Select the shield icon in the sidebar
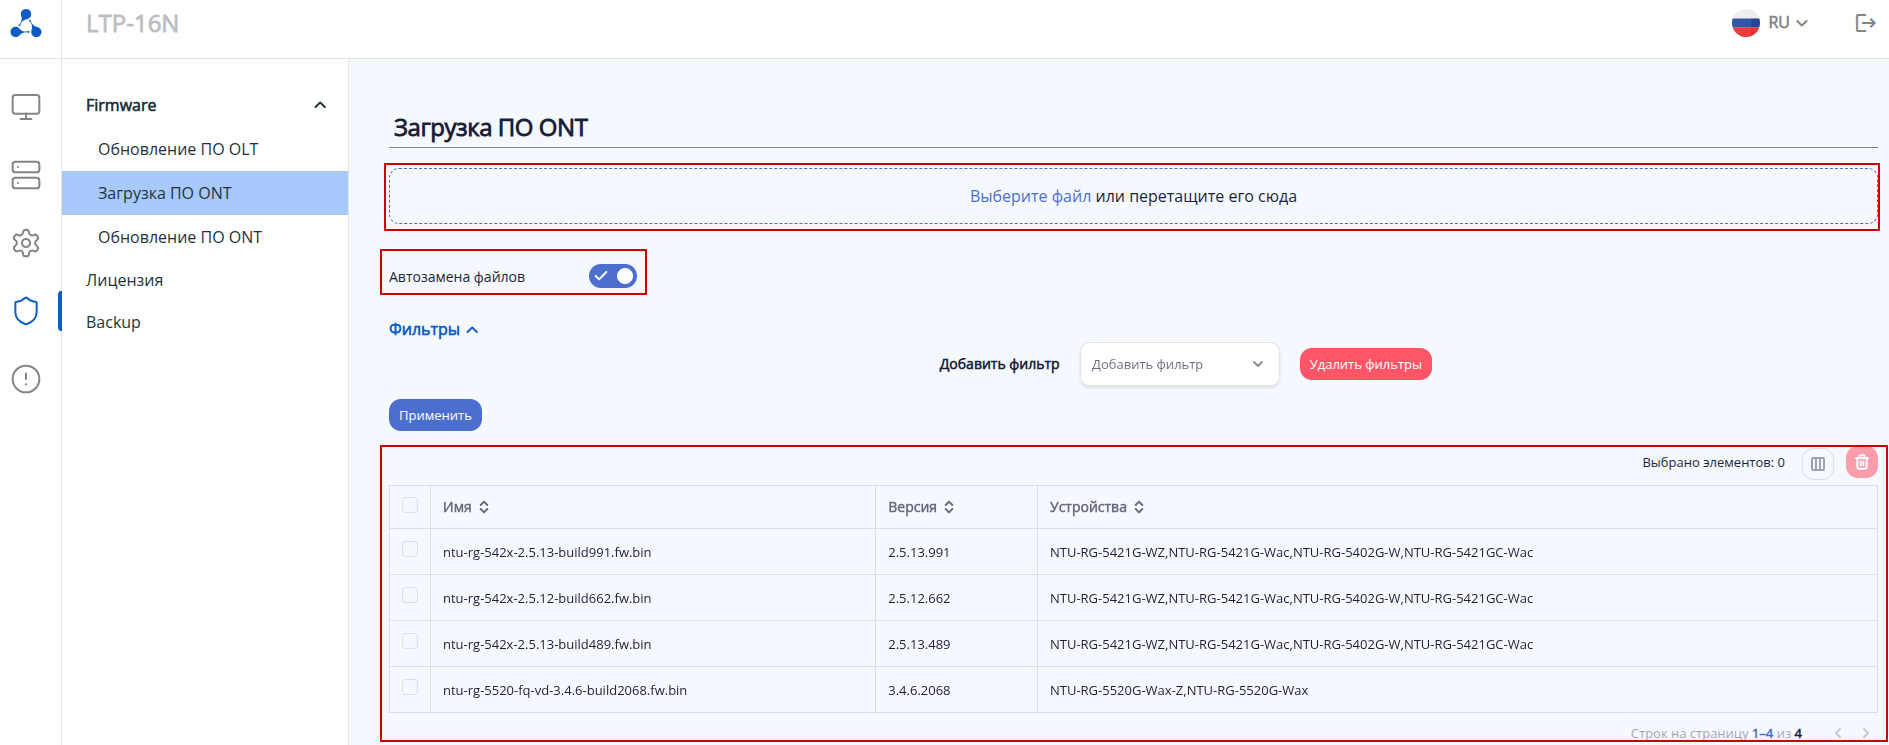The image size is (1889, 745). [26, 311]
